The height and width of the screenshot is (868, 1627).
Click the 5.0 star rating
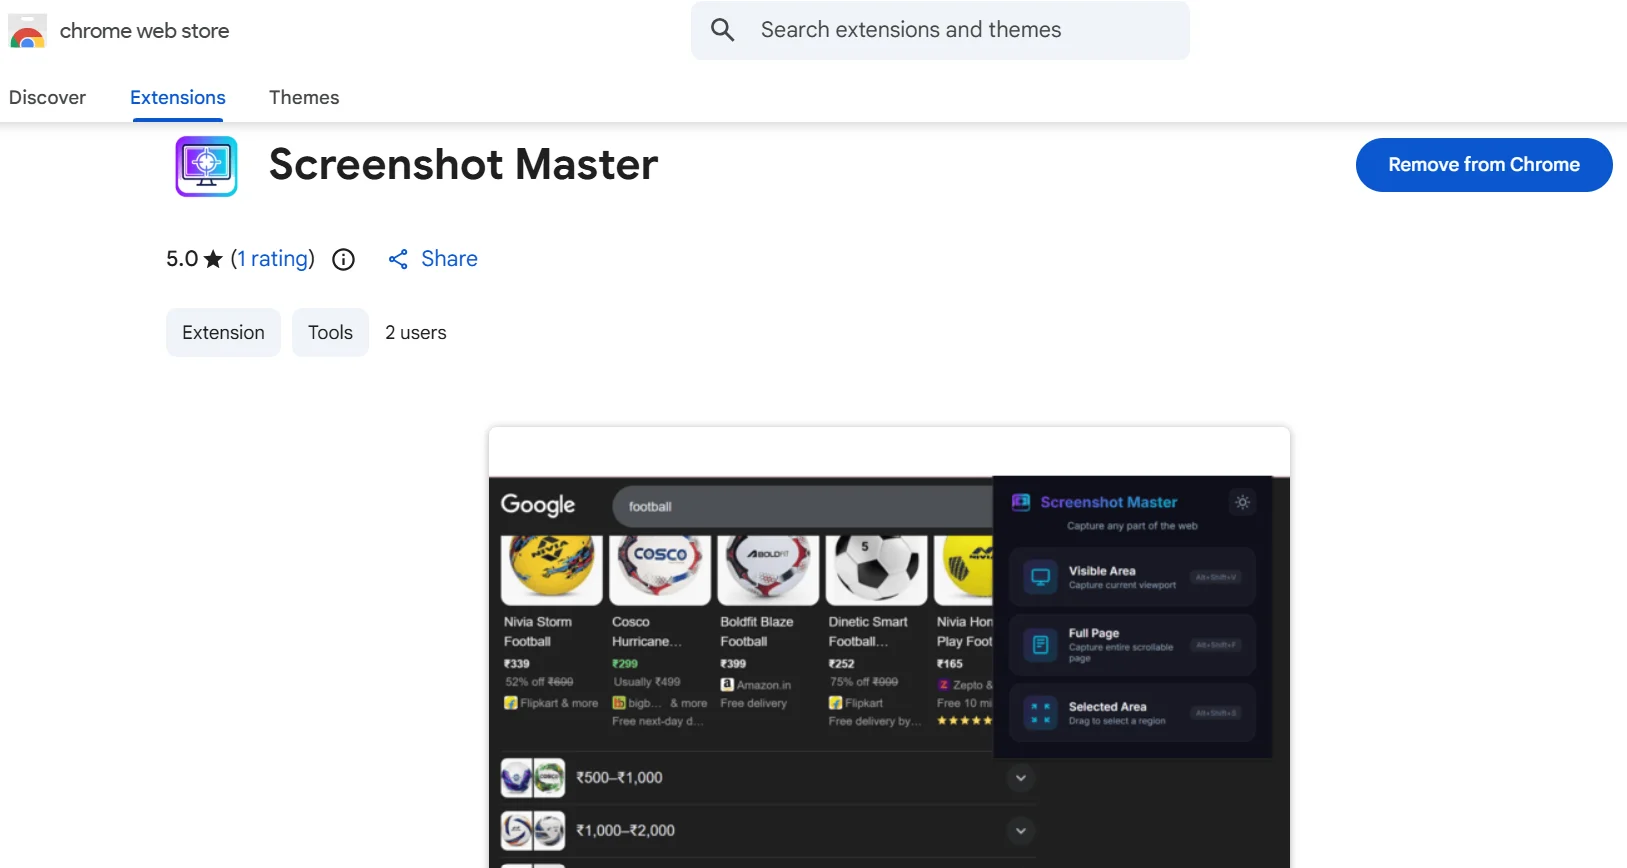click(194, 259)
